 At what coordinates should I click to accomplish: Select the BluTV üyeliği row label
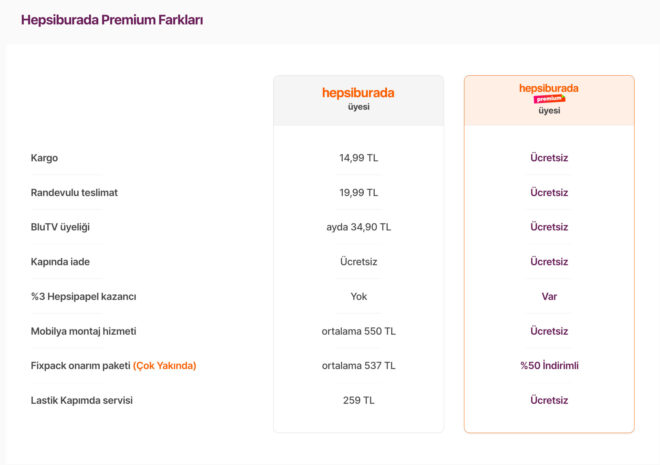[x=61, y=227]
